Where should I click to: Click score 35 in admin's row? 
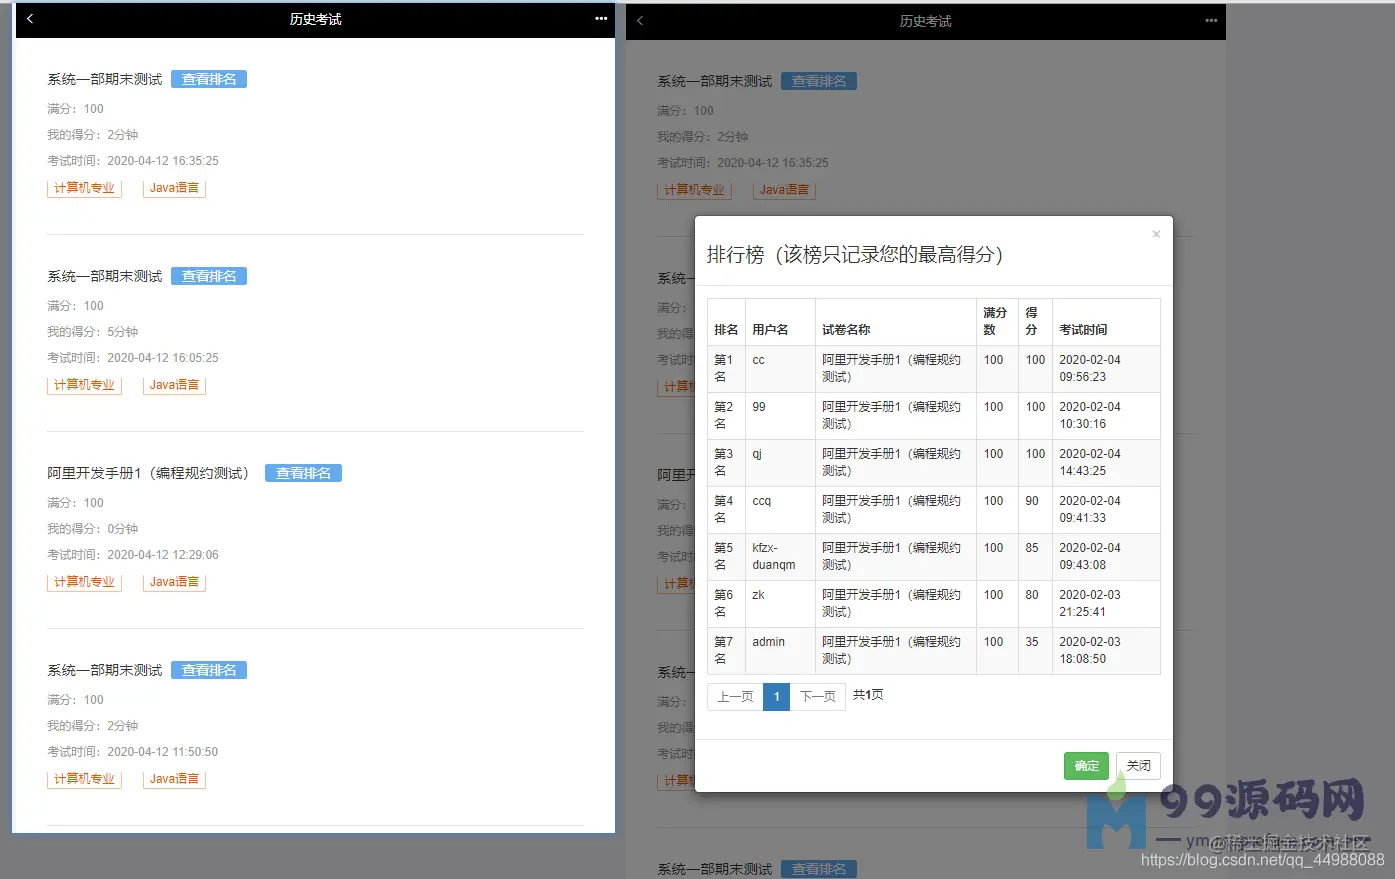tap(1032, 642)
